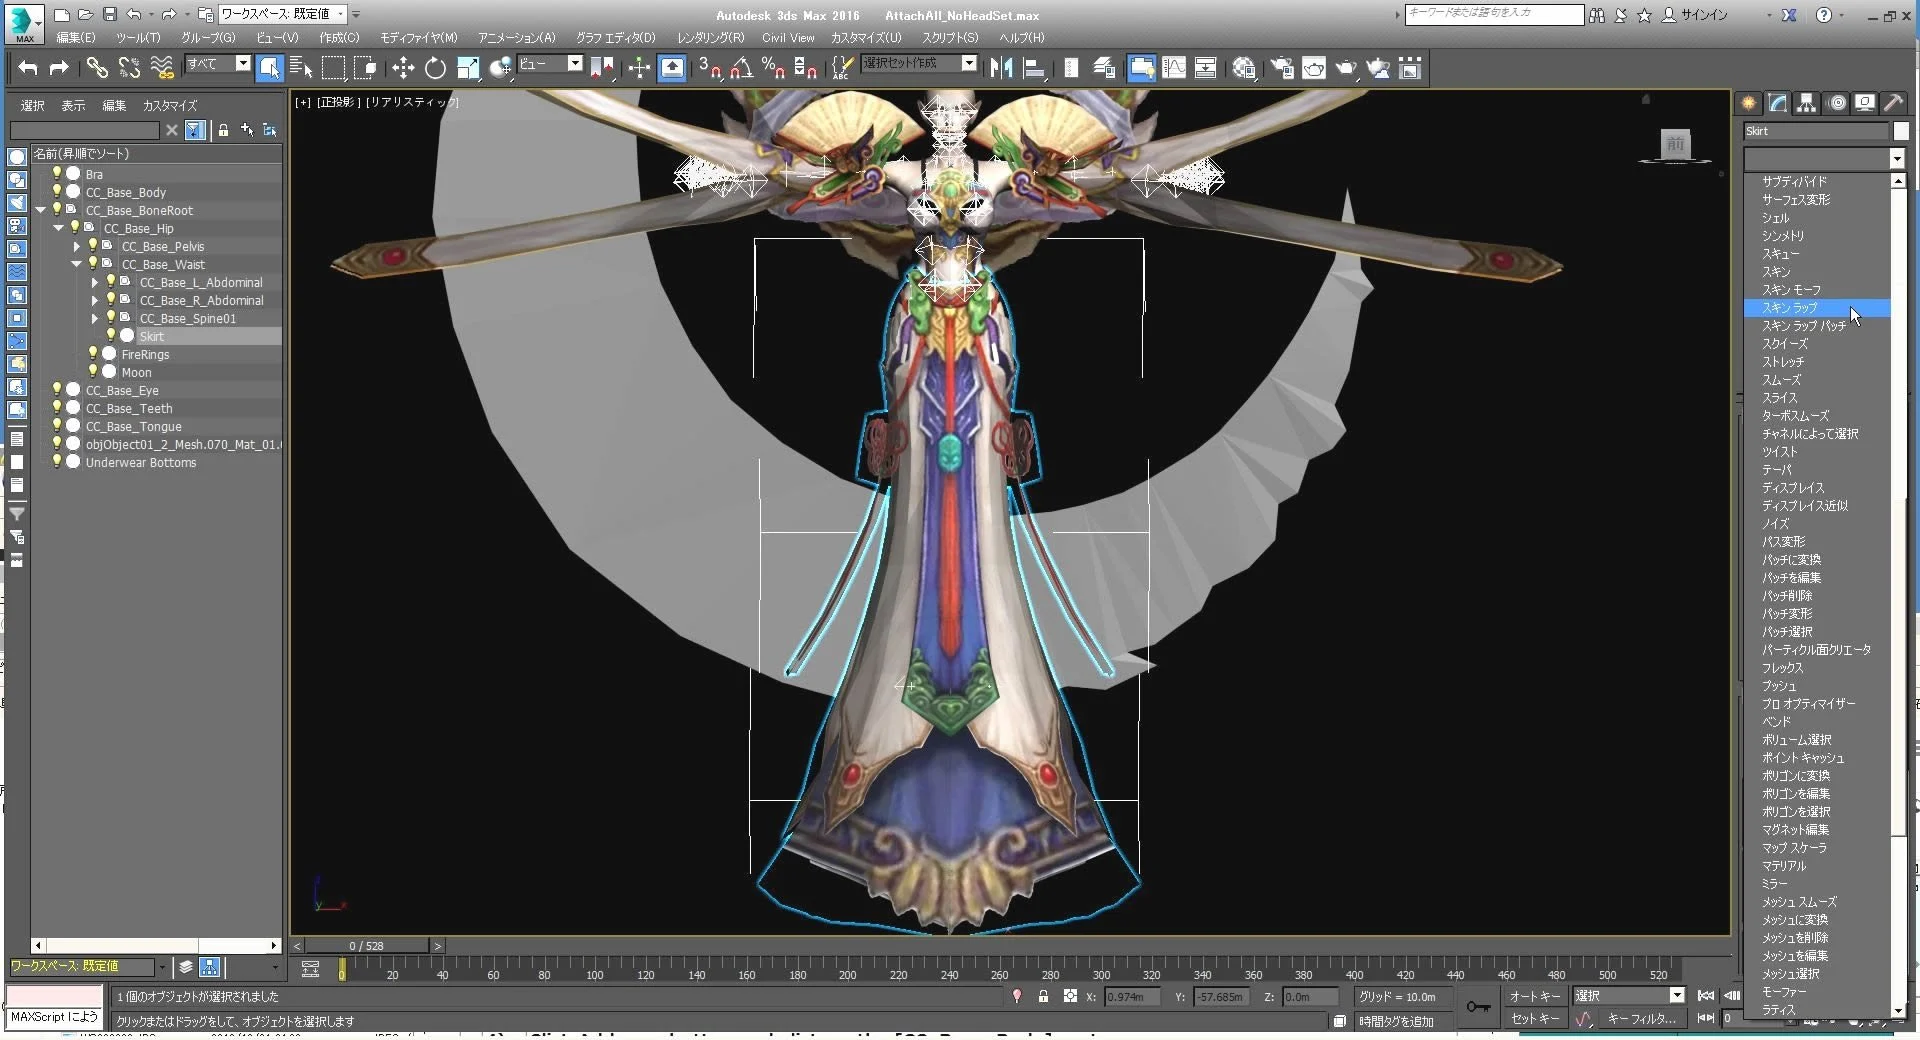Image resolution: width=1920 pixels, height=1040 pixels.
Task: Toggle visibility bulb for Bra object
Action: [x=57, y=174]
